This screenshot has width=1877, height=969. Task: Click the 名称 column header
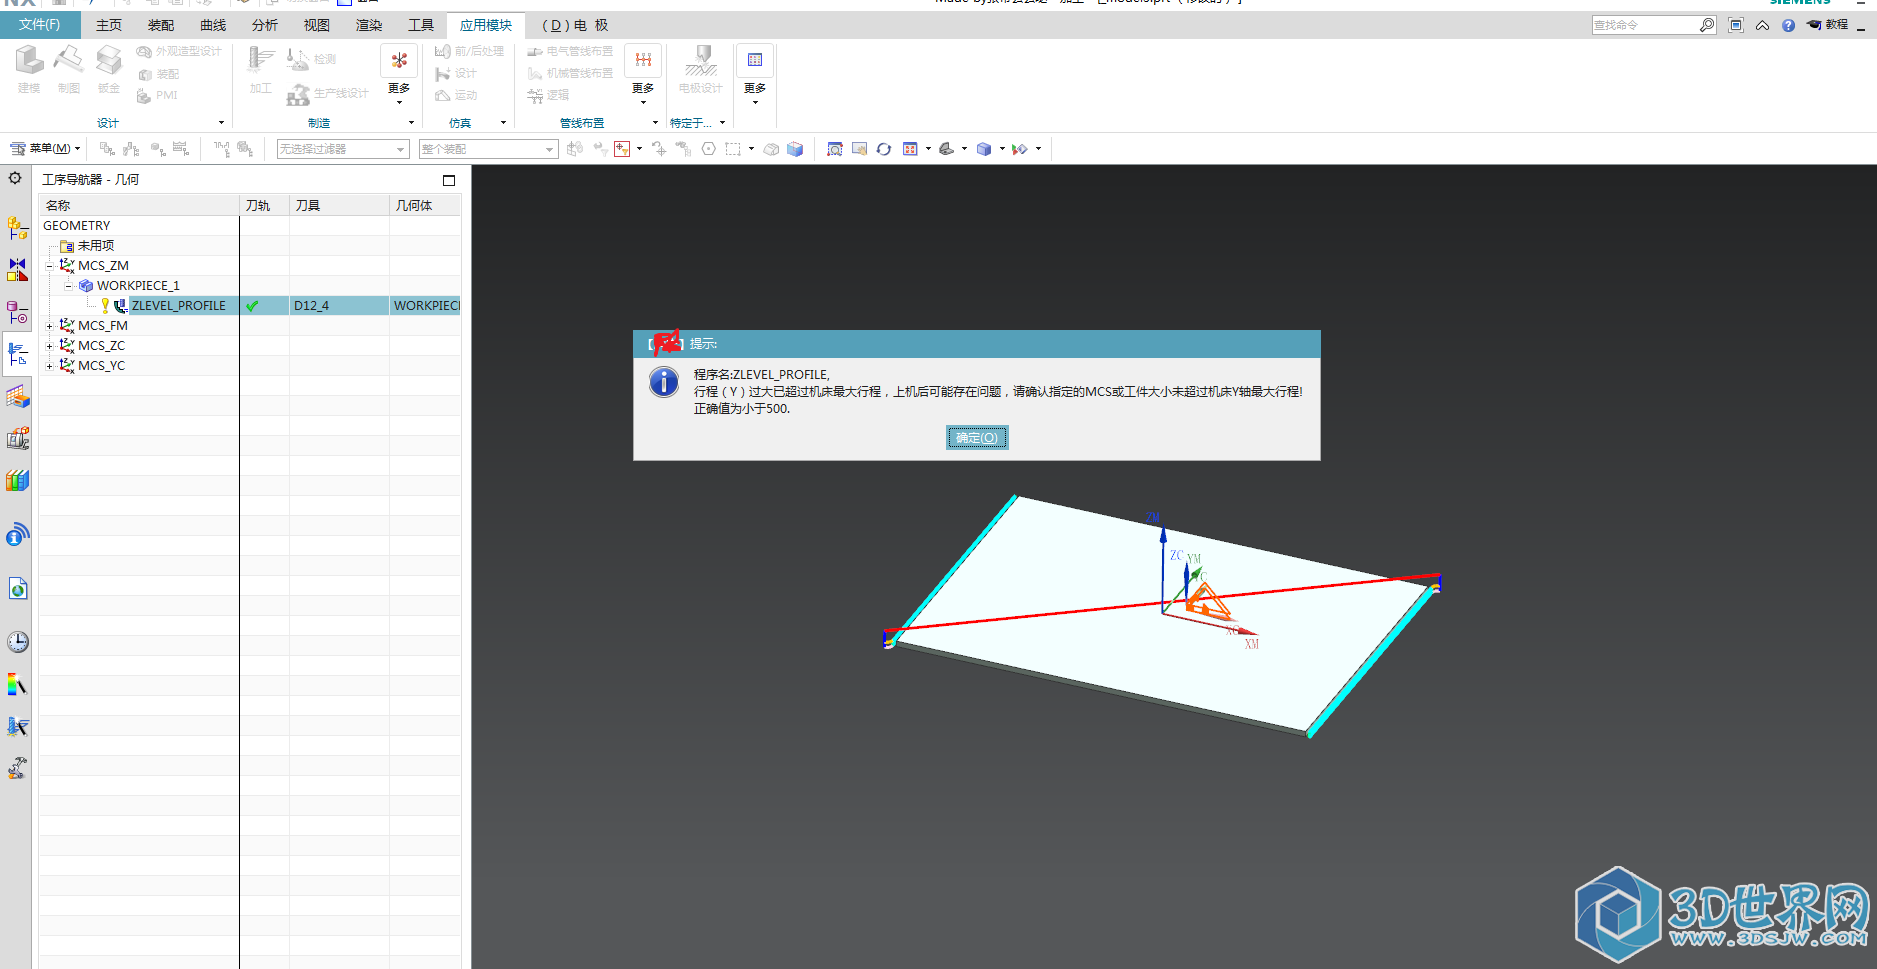(139, 205)
